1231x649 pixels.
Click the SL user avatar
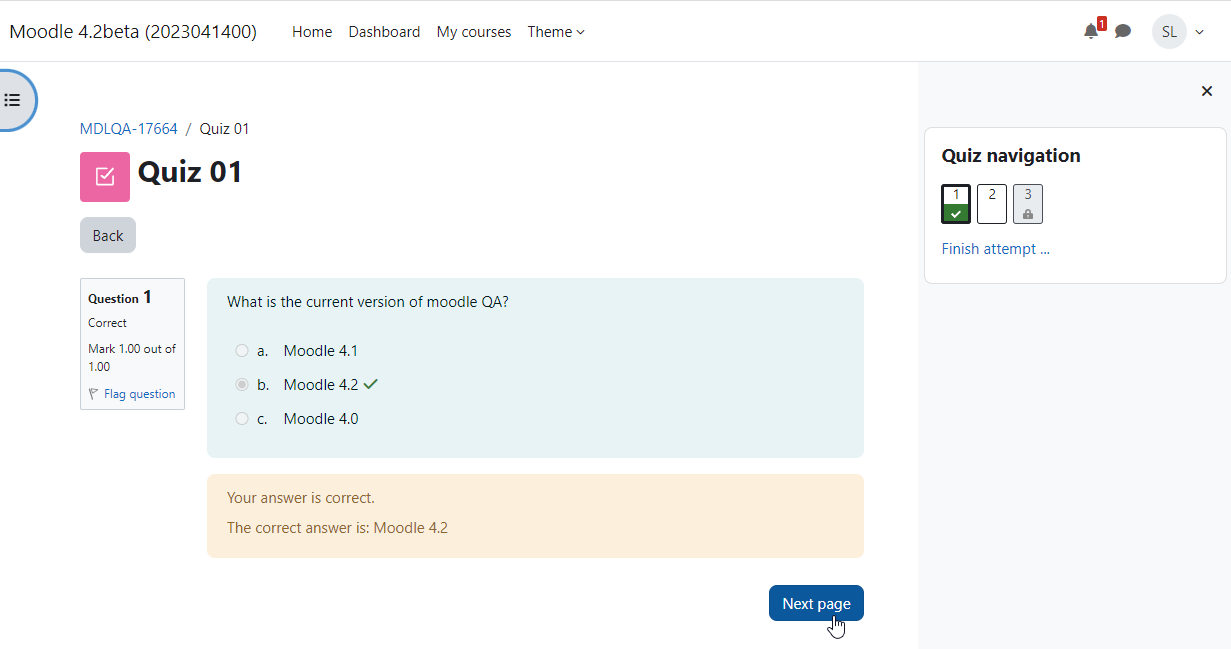click(1169, 31)
